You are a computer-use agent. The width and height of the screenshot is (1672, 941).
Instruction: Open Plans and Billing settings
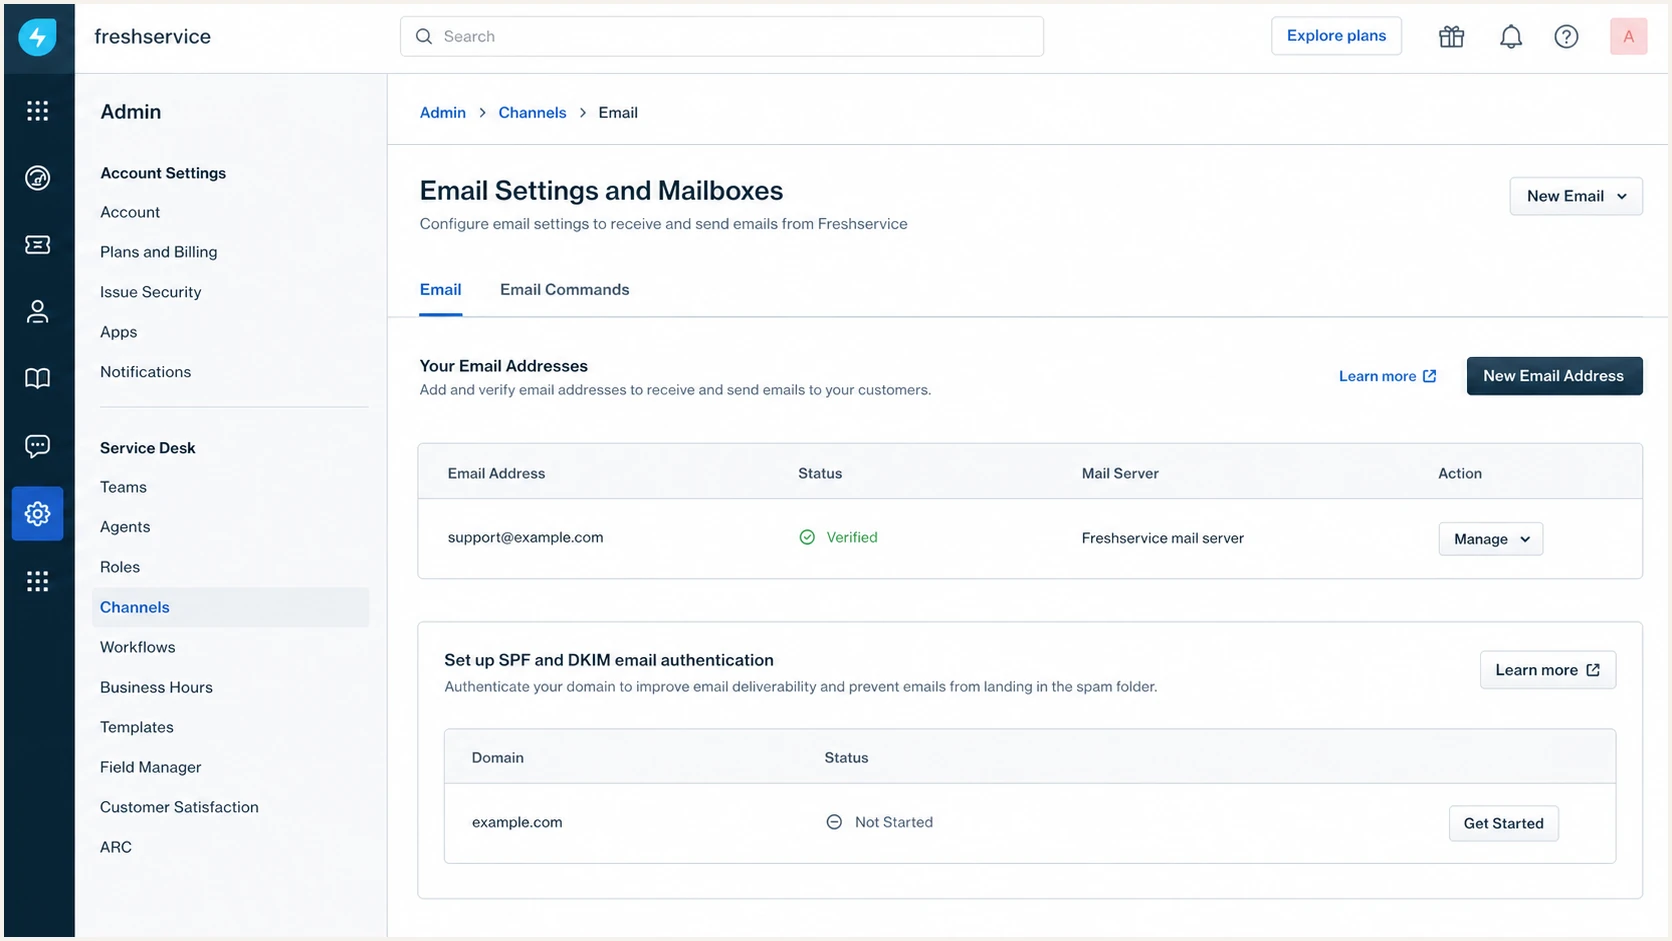click(x=158, y=252)
